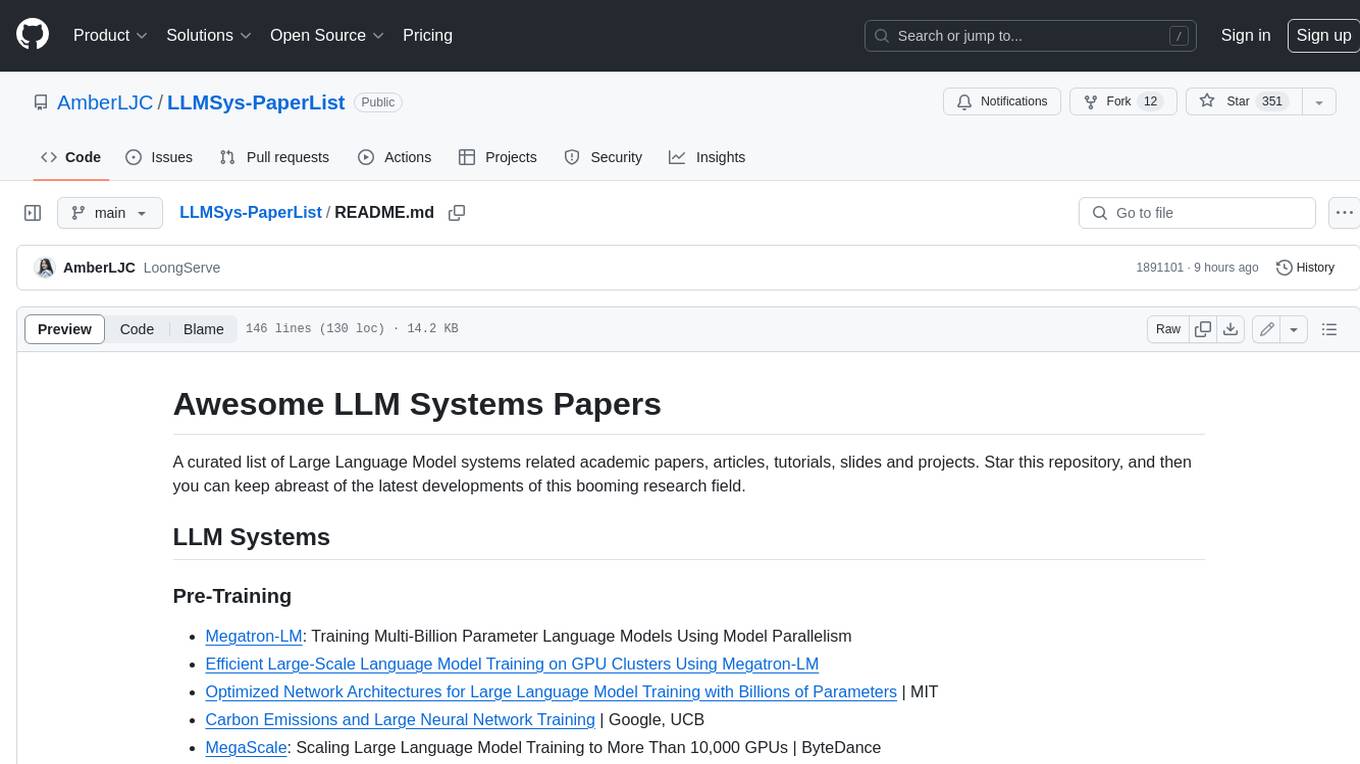Expand the Solutions menu
1360x764 pixels.
209,35
